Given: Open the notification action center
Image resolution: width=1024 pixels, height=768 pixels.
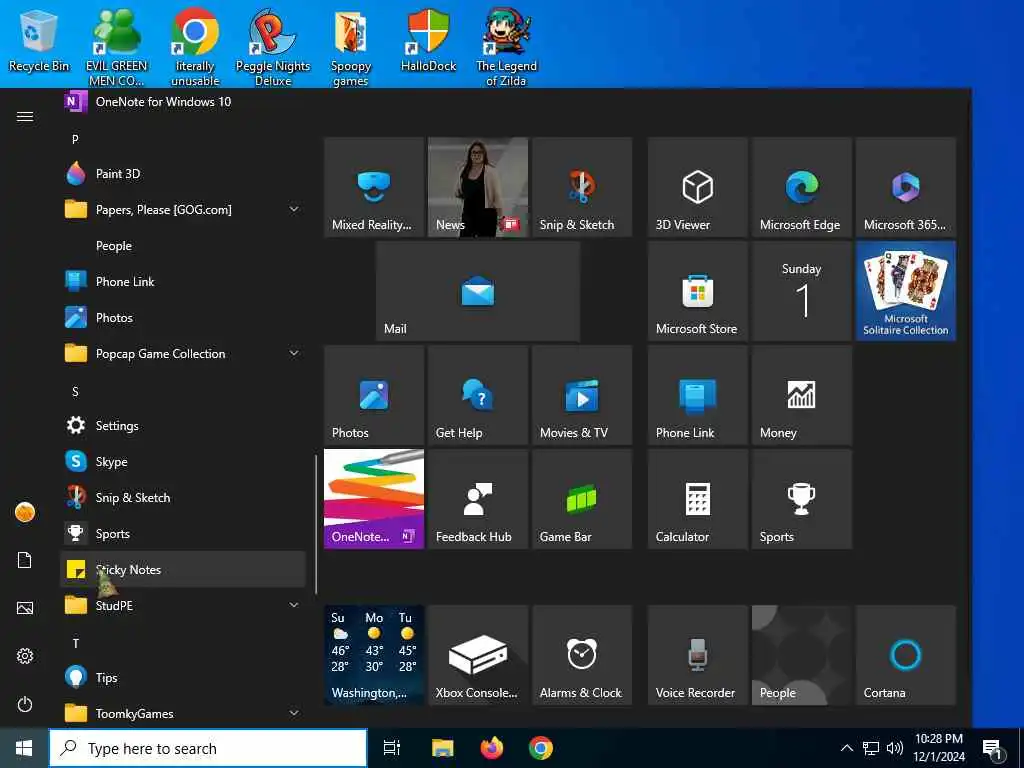Looking at the screenshot, I should pyautogui.click(x=993, y=748).
